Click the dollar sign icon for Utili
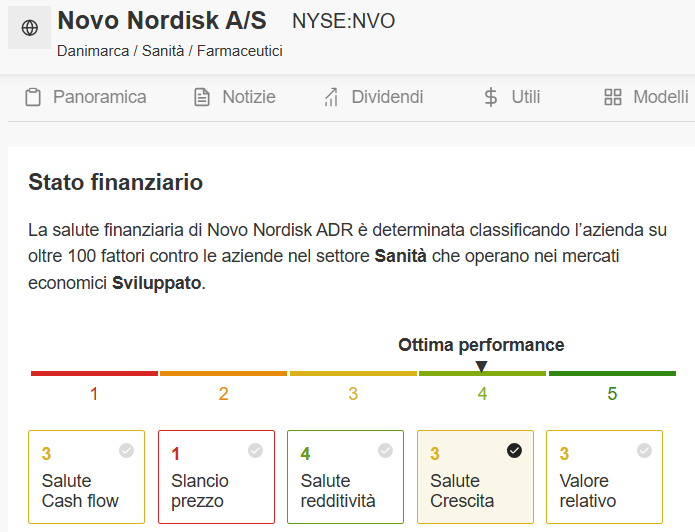The image size is (695, 532). pyautogui.click(x=491, y=97)
